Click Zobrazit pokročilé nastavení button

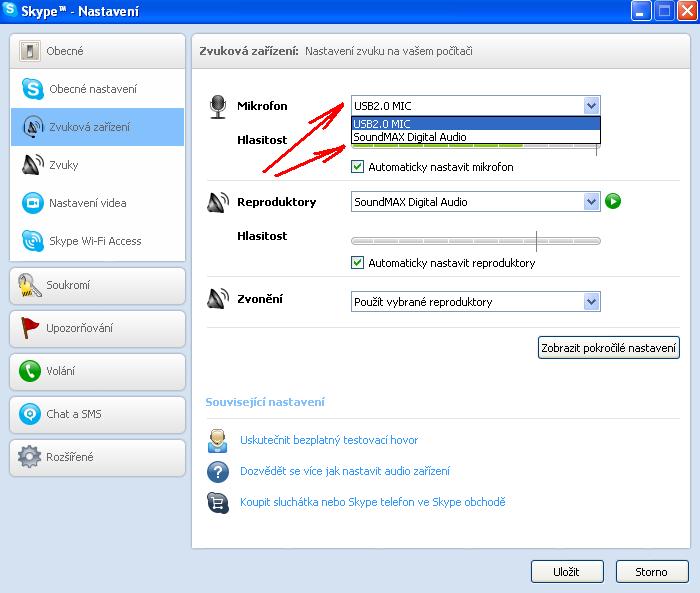click(x=608, y=348)
